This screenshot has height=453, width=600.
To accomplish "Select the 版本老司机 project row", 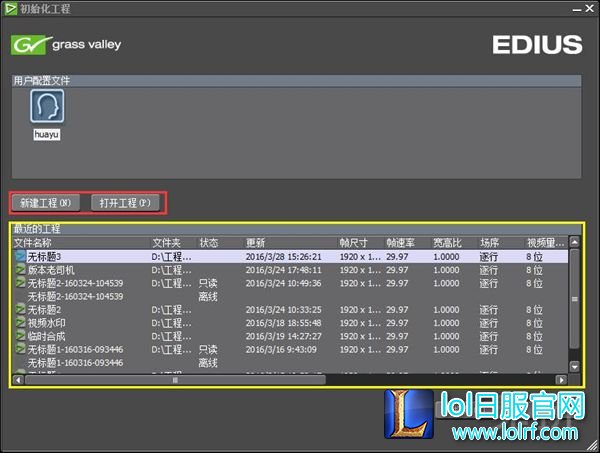I will tap(290, 270).
